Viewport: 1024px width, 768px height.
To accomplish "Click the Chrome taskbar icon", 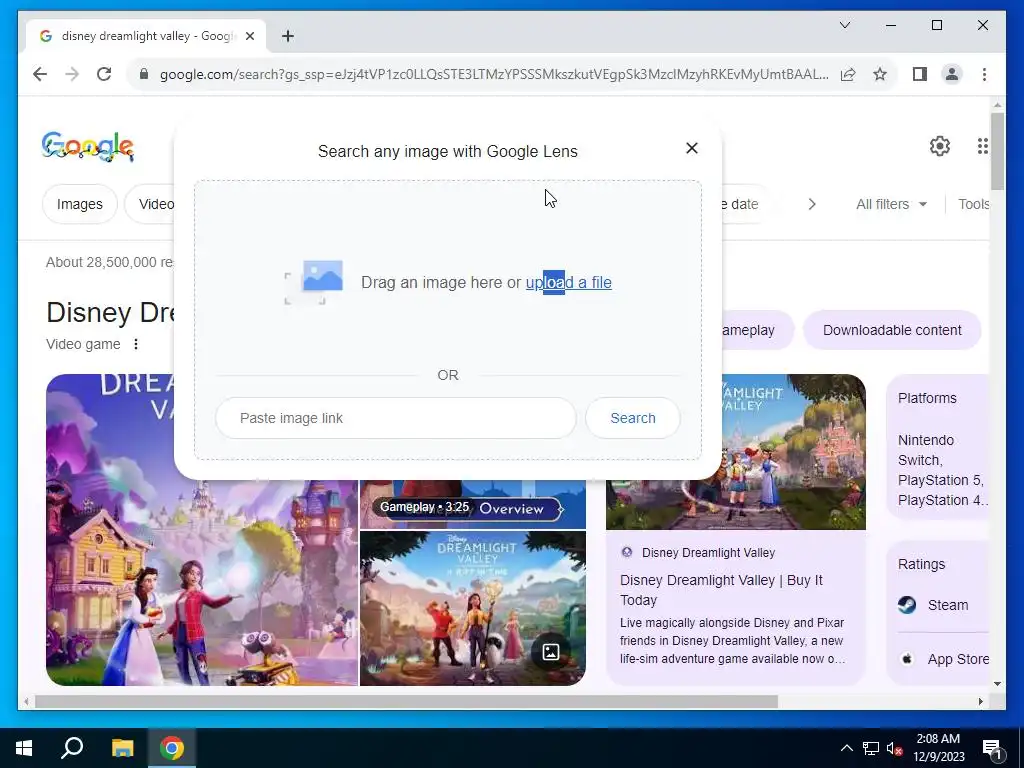I will pos(172,748).
